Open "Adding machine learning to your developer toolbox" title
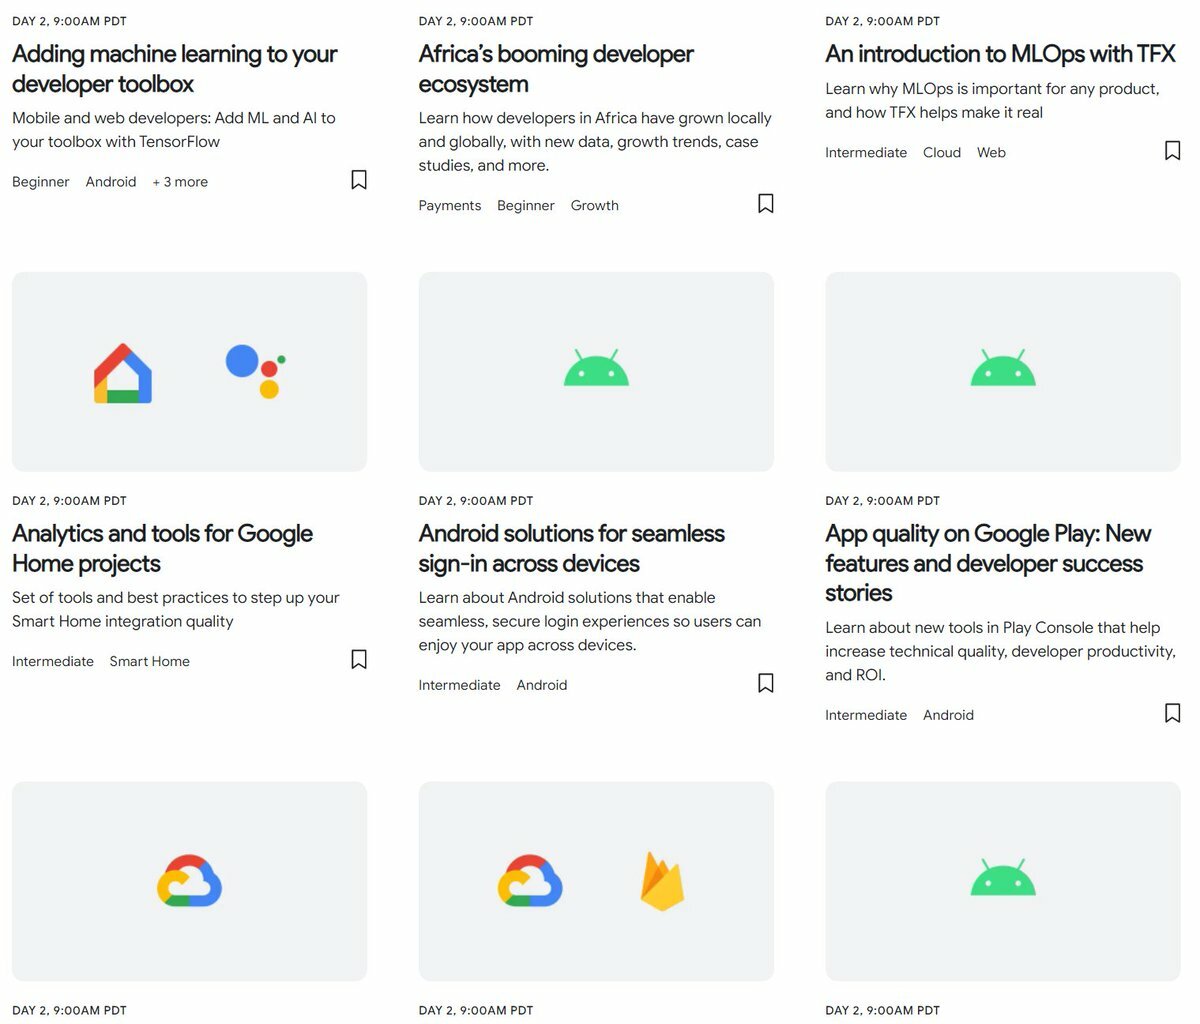Viewport: 1200px width, 1024px height. (x=175, y=69)
